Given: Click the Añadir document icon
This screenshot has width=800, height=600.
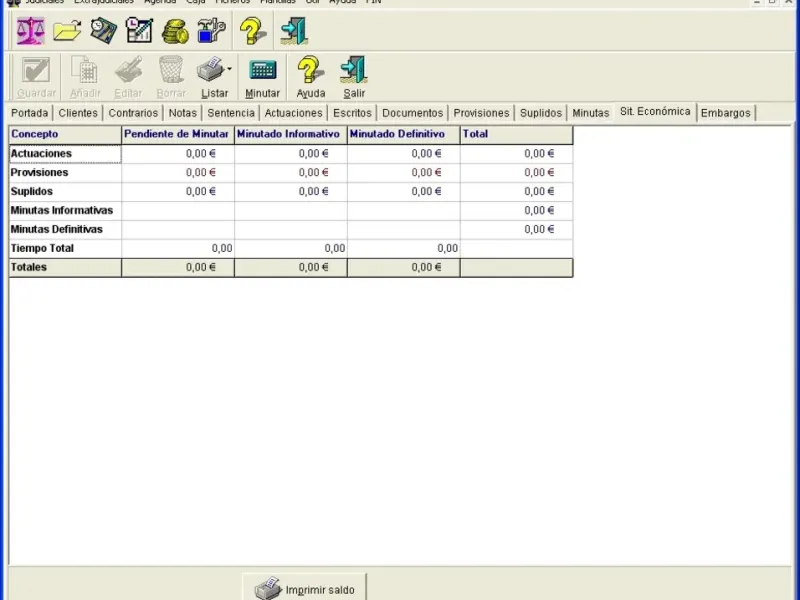Looking at the screenshot, I should (85, 70).
